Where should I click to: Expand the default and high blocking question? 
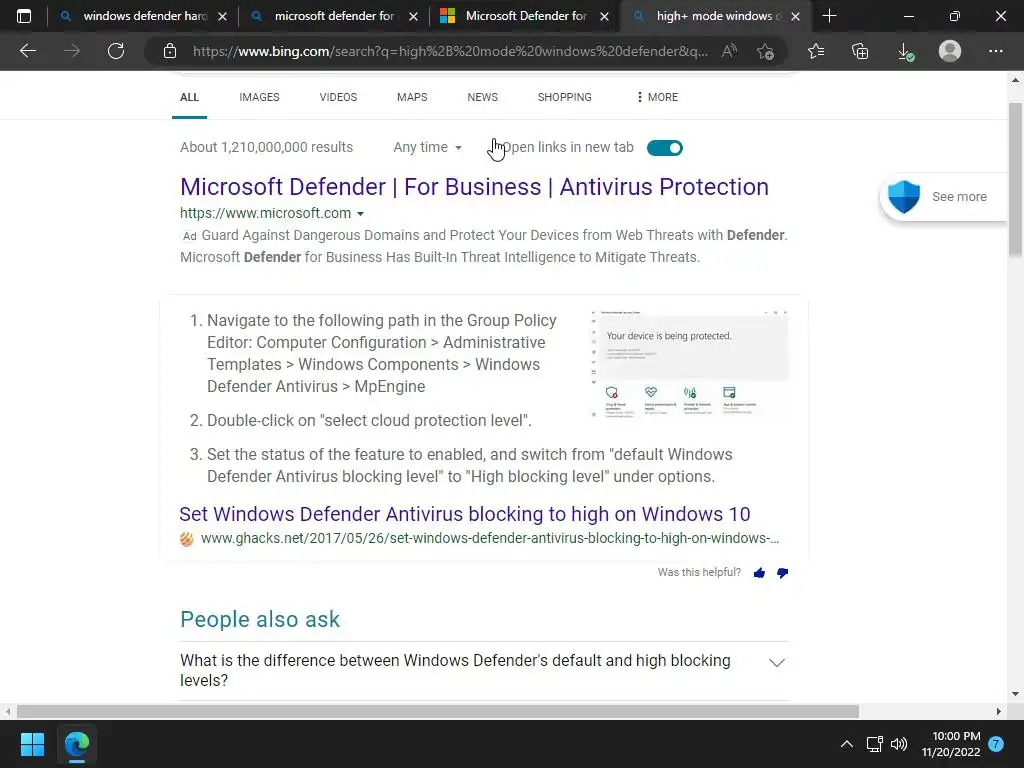pyautogui.click(x=484, y=670)
